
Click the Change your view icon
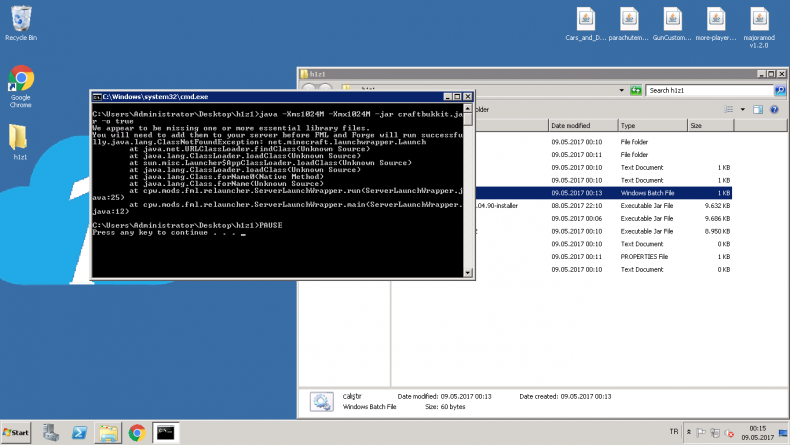coord(729,109)
